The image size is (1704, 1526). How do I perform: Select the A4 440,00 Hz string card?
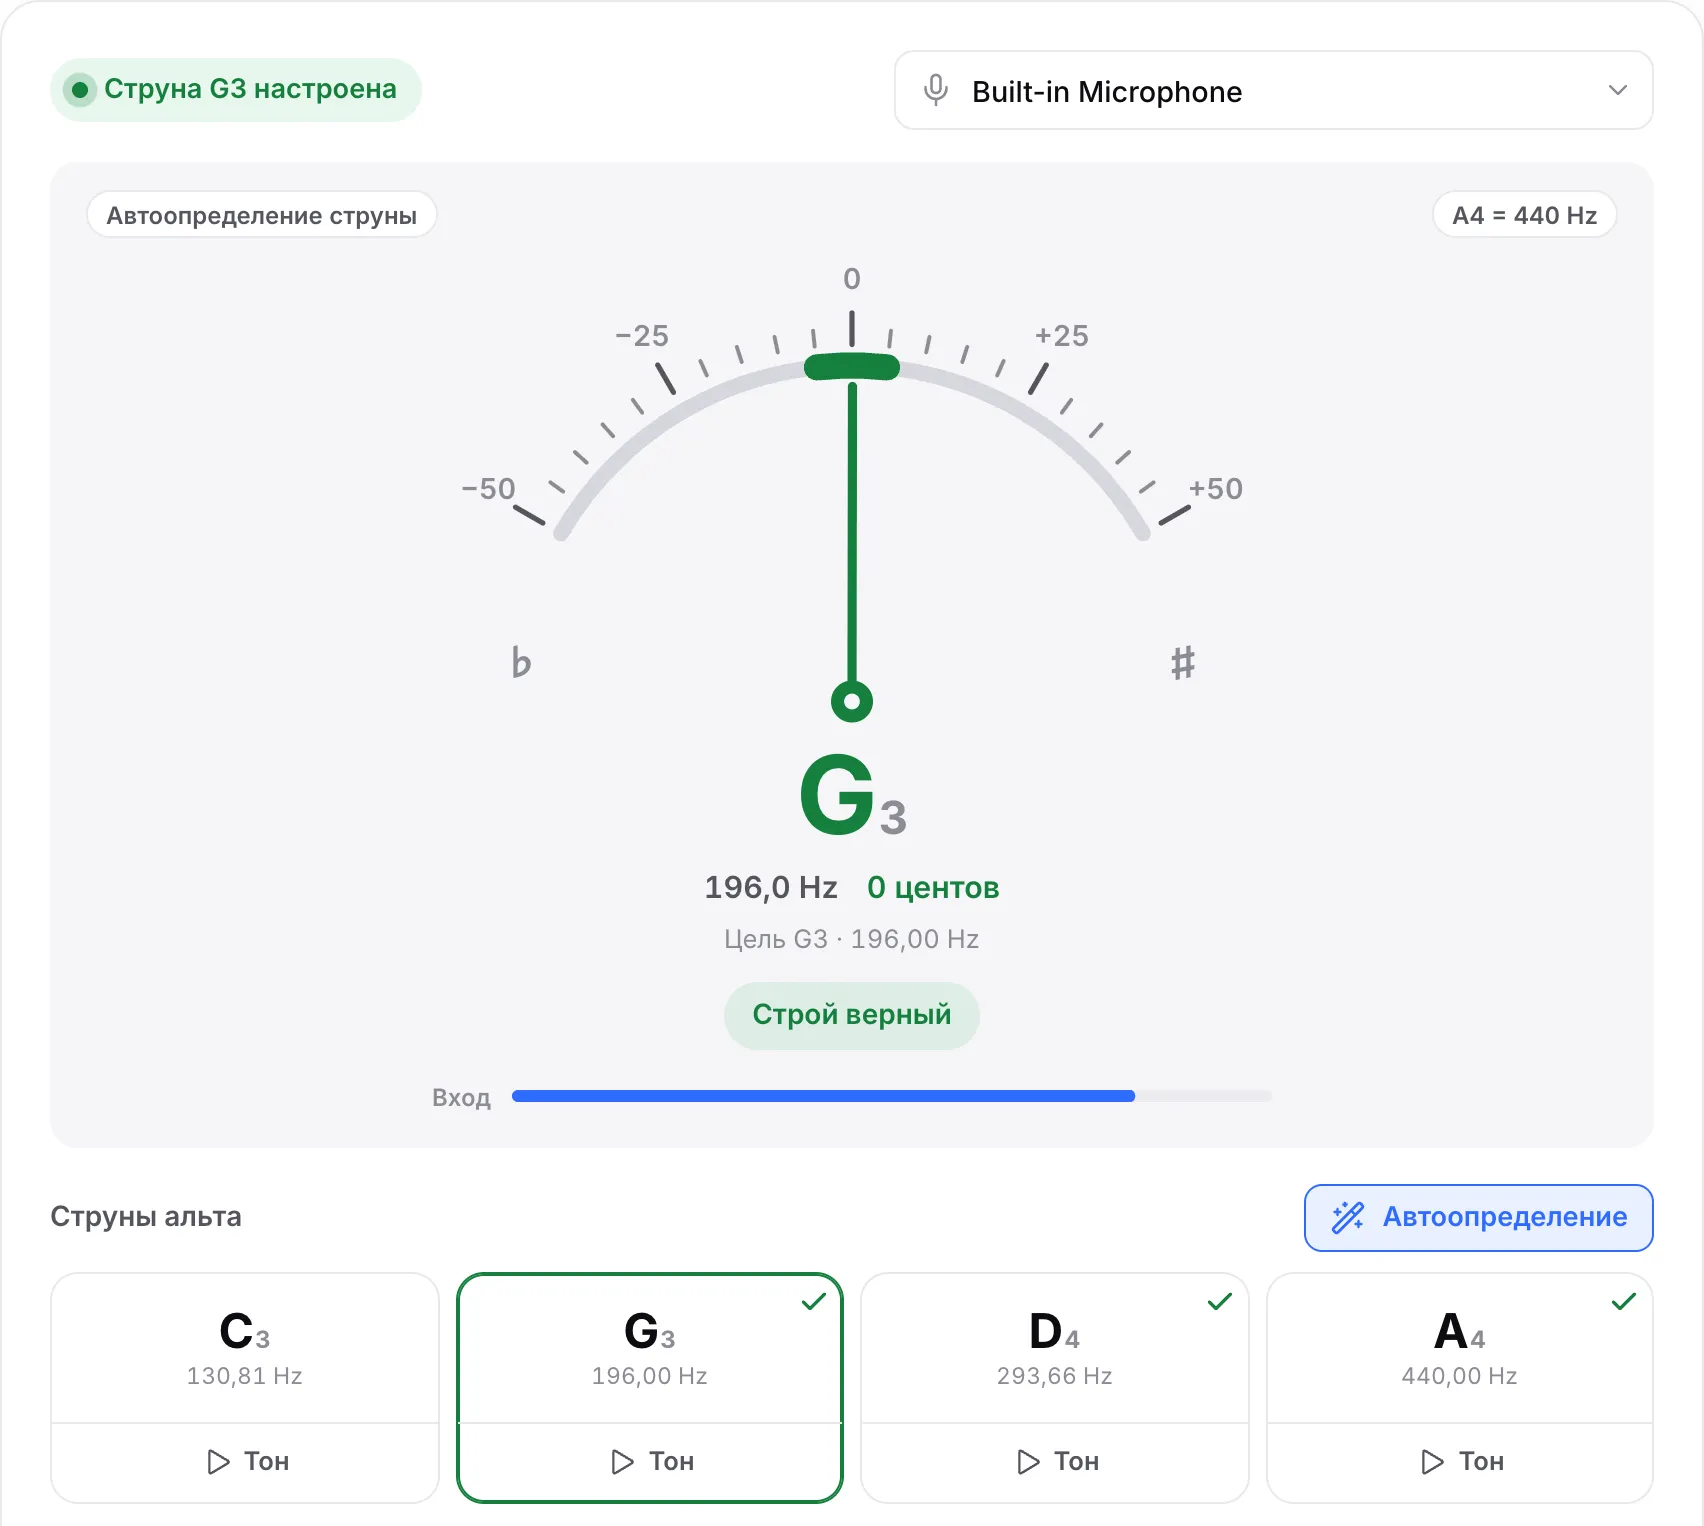pos(1460,1348)
